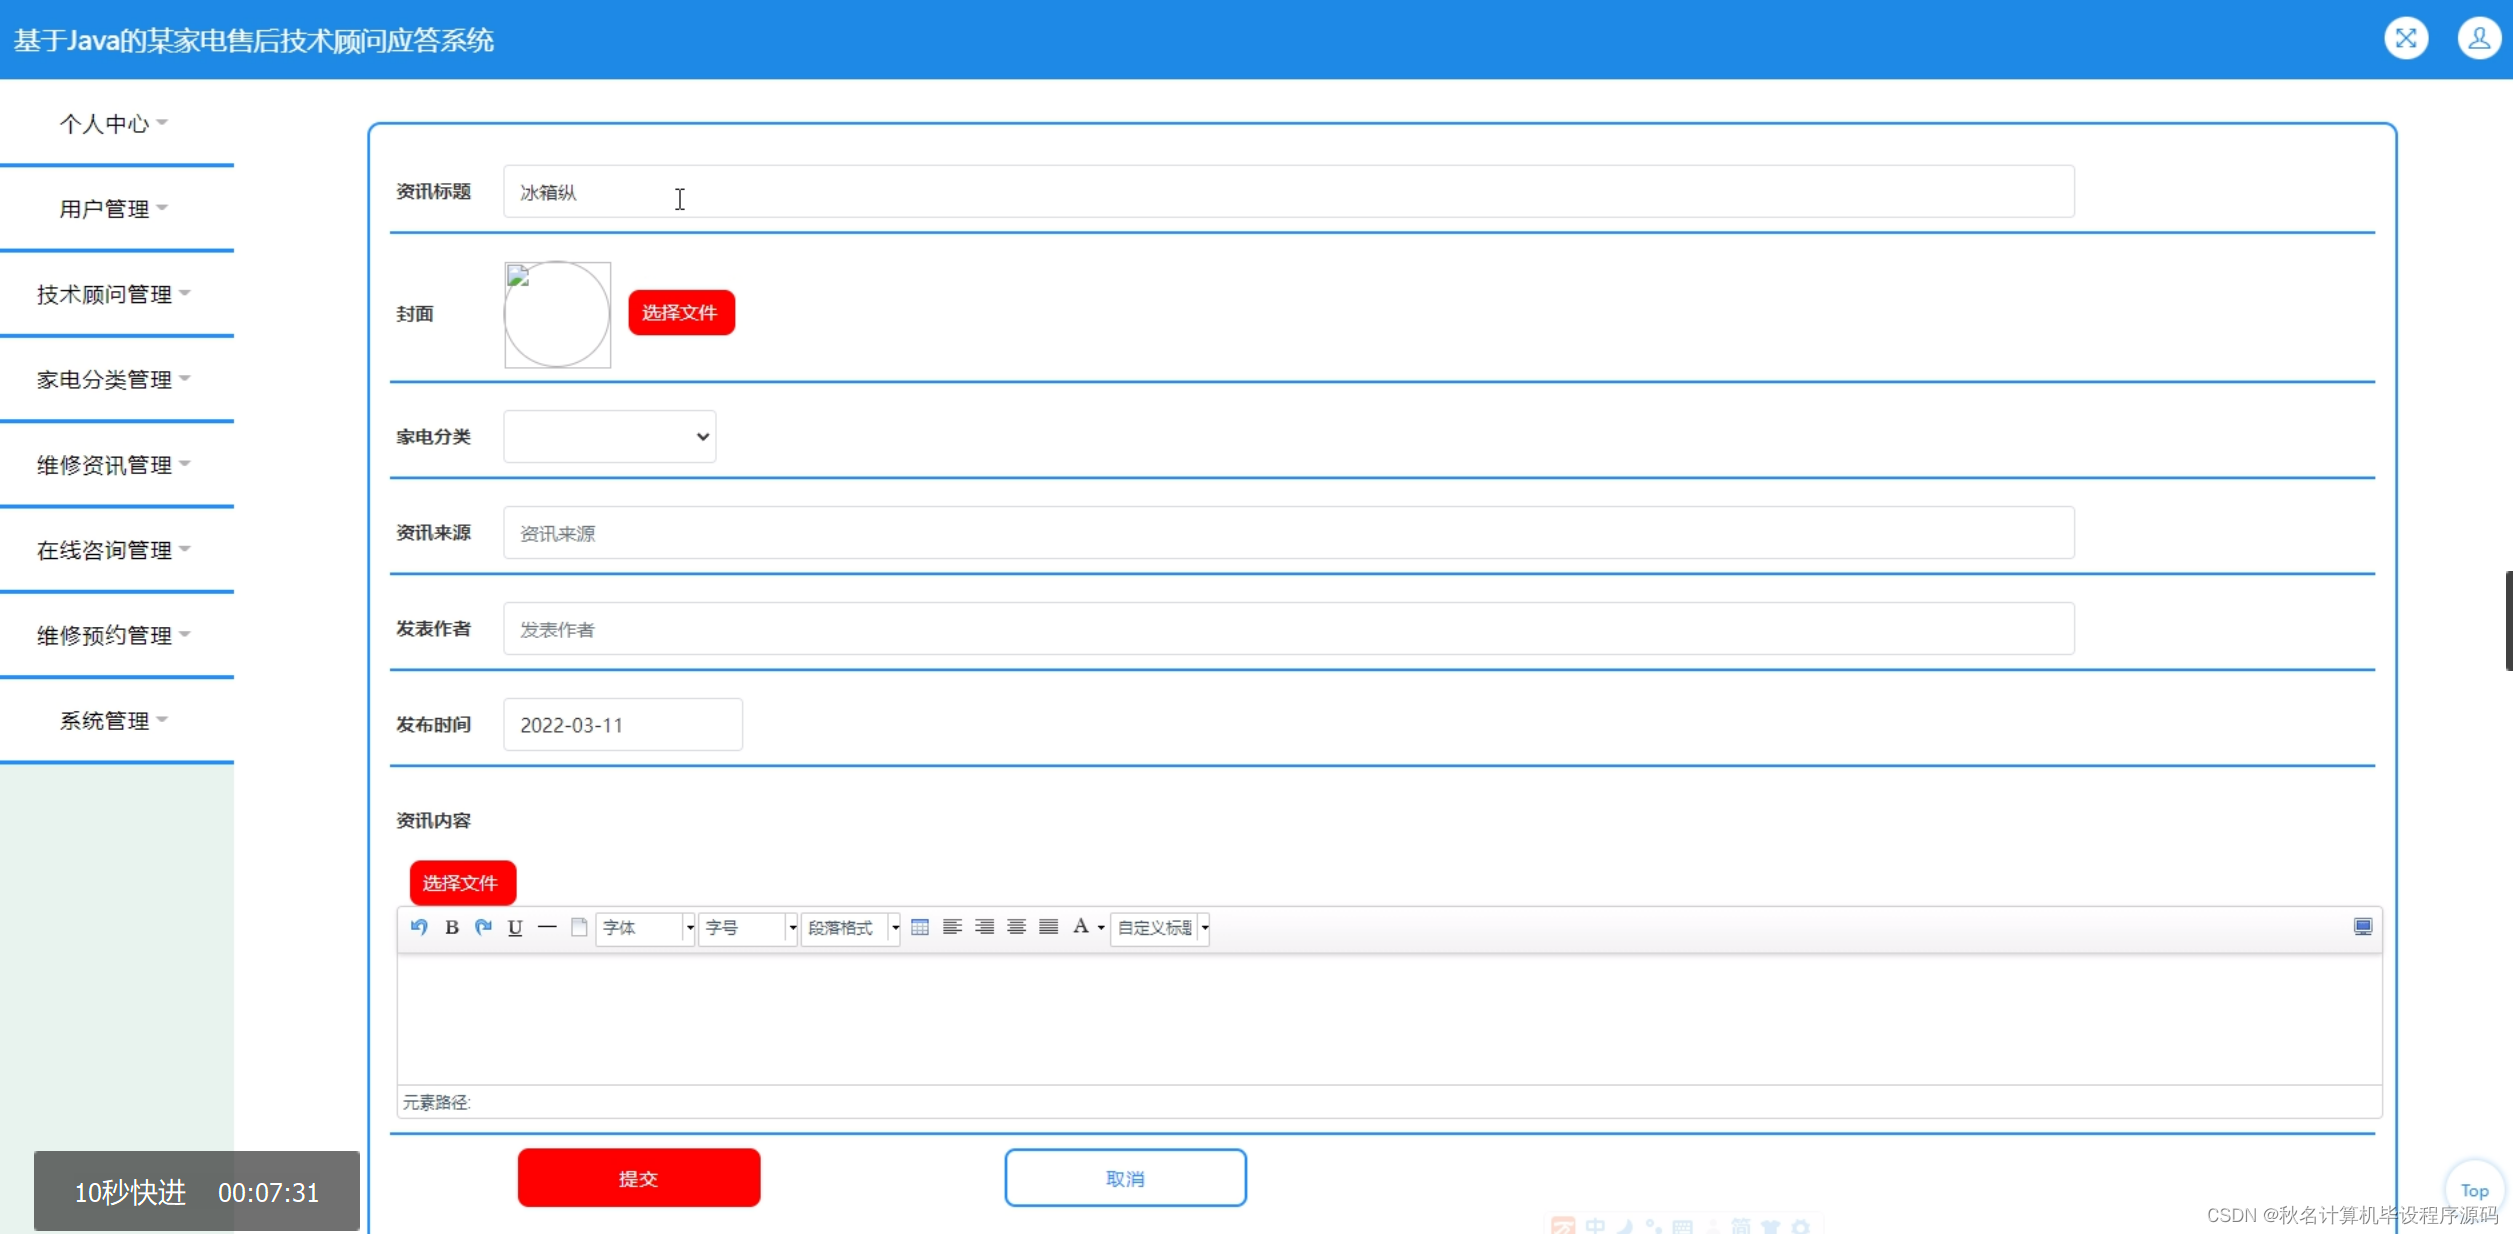
Task: Align text right in editor
Action: coord(984,927)
